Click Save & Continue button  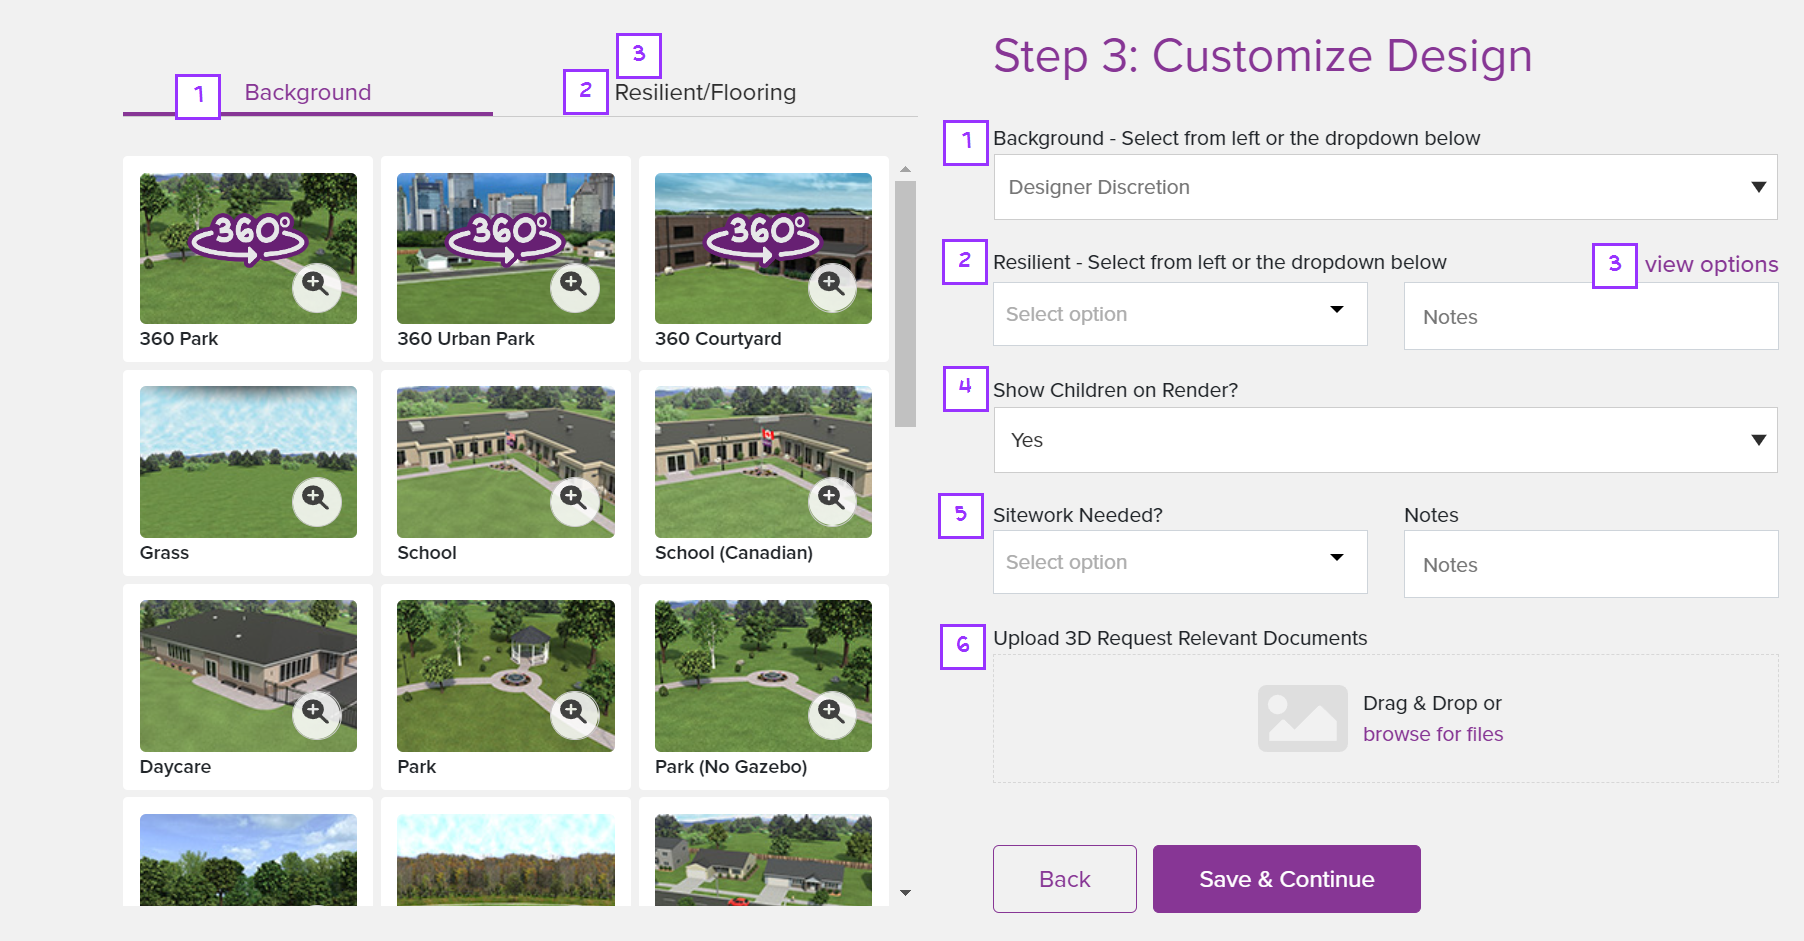click(1287, 879)
